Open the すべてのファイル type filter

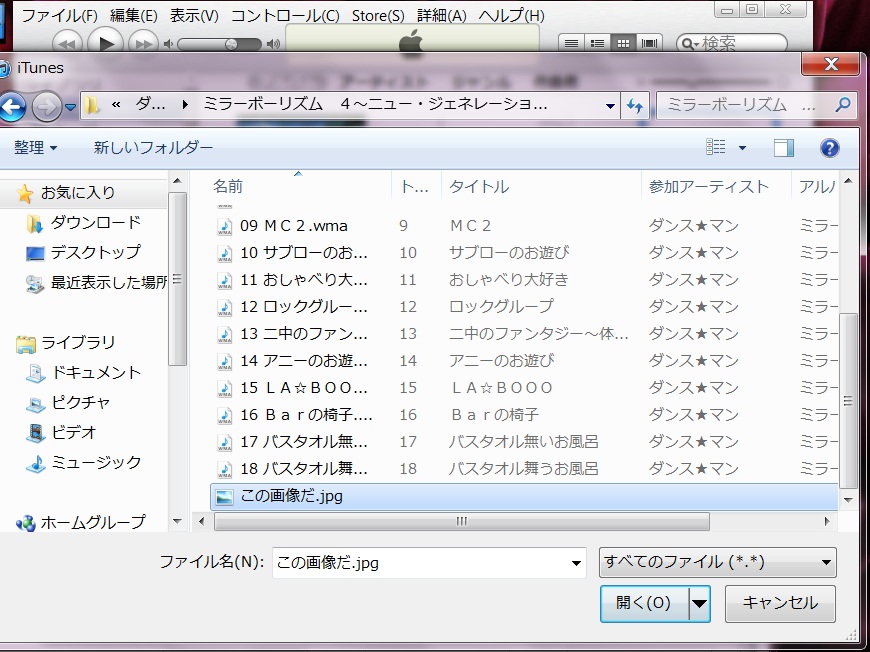717,563
